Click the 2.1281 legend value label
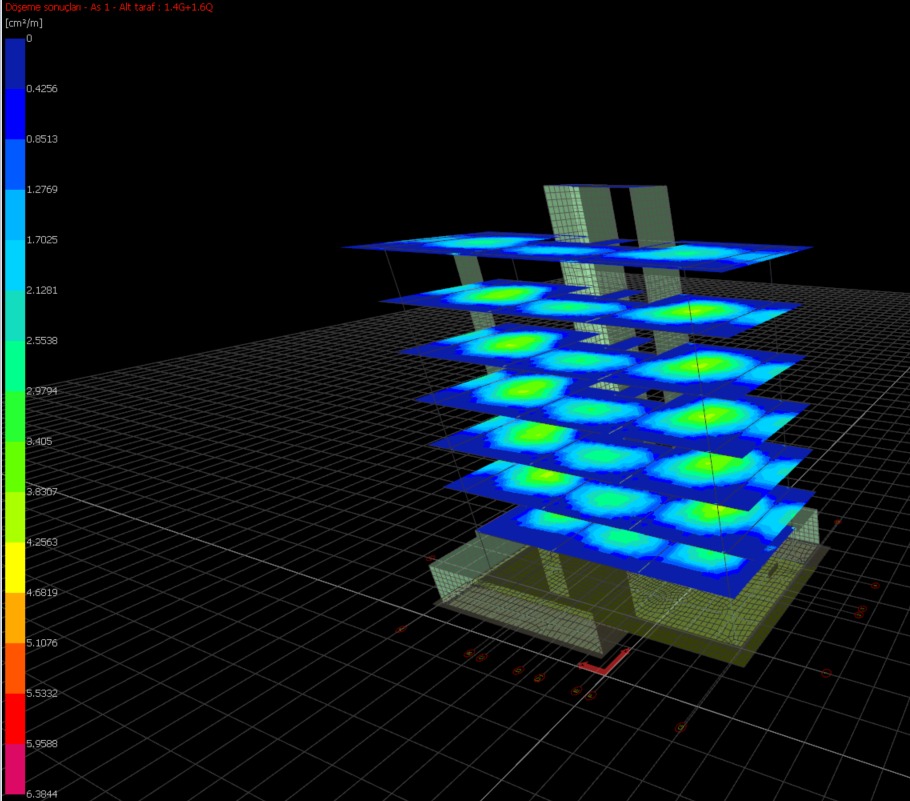 [43, 290]
